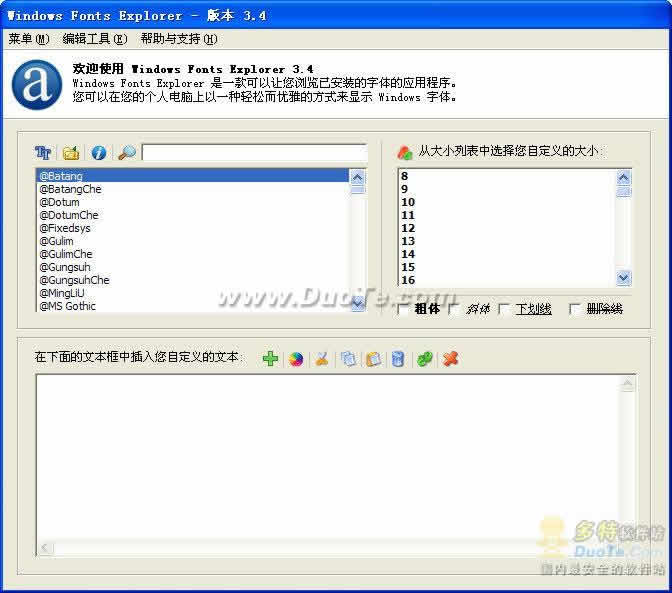Select the @DotumChe font
Image resolution: width=672 pixels, height=593 pixels.
(192, 215)
